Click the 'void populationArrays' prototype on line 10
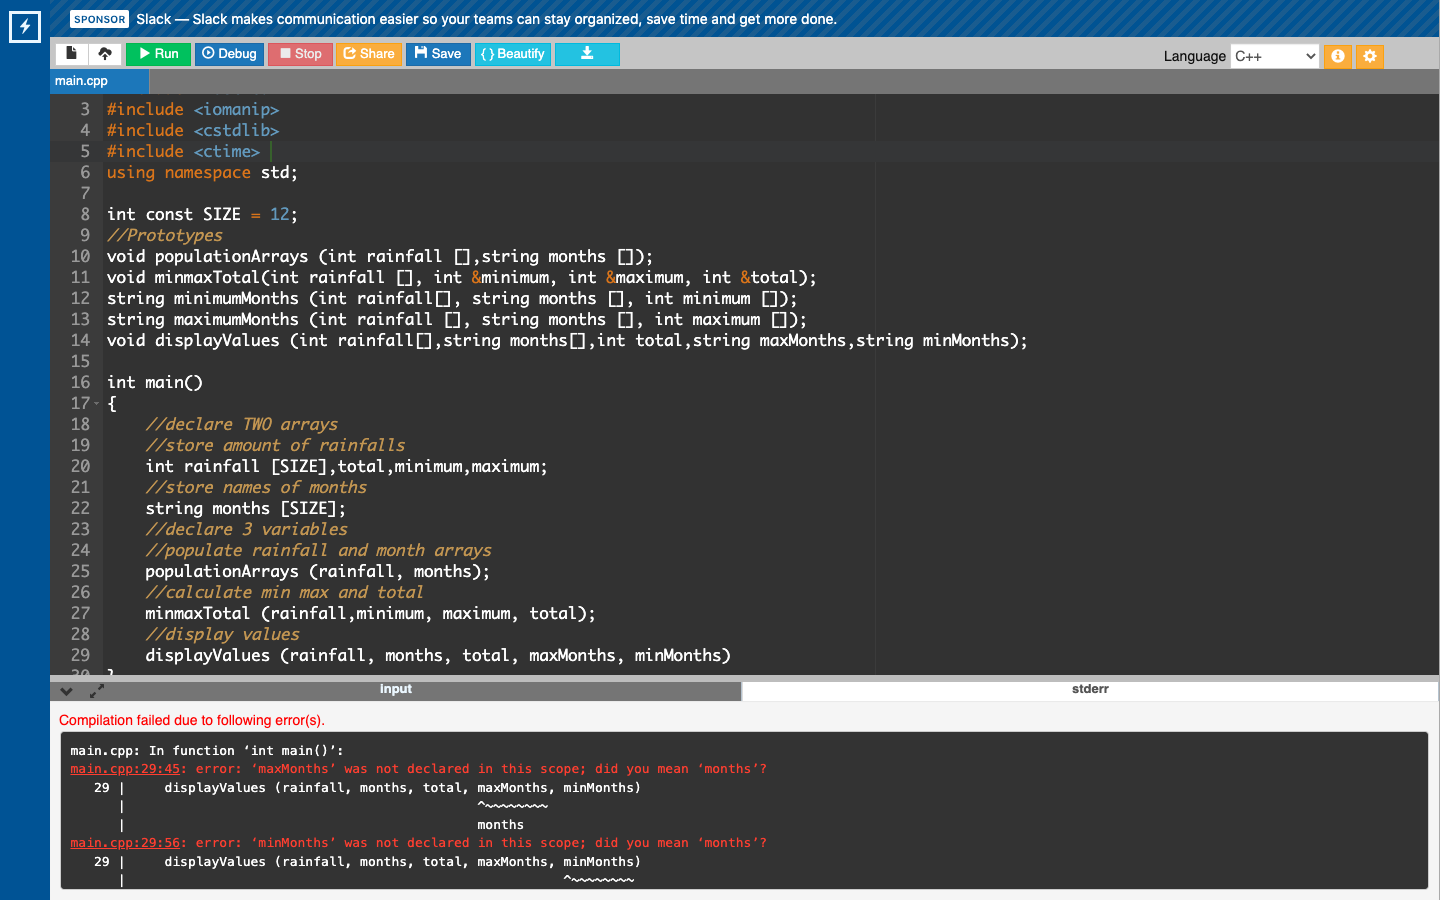 tap(380, 256)
